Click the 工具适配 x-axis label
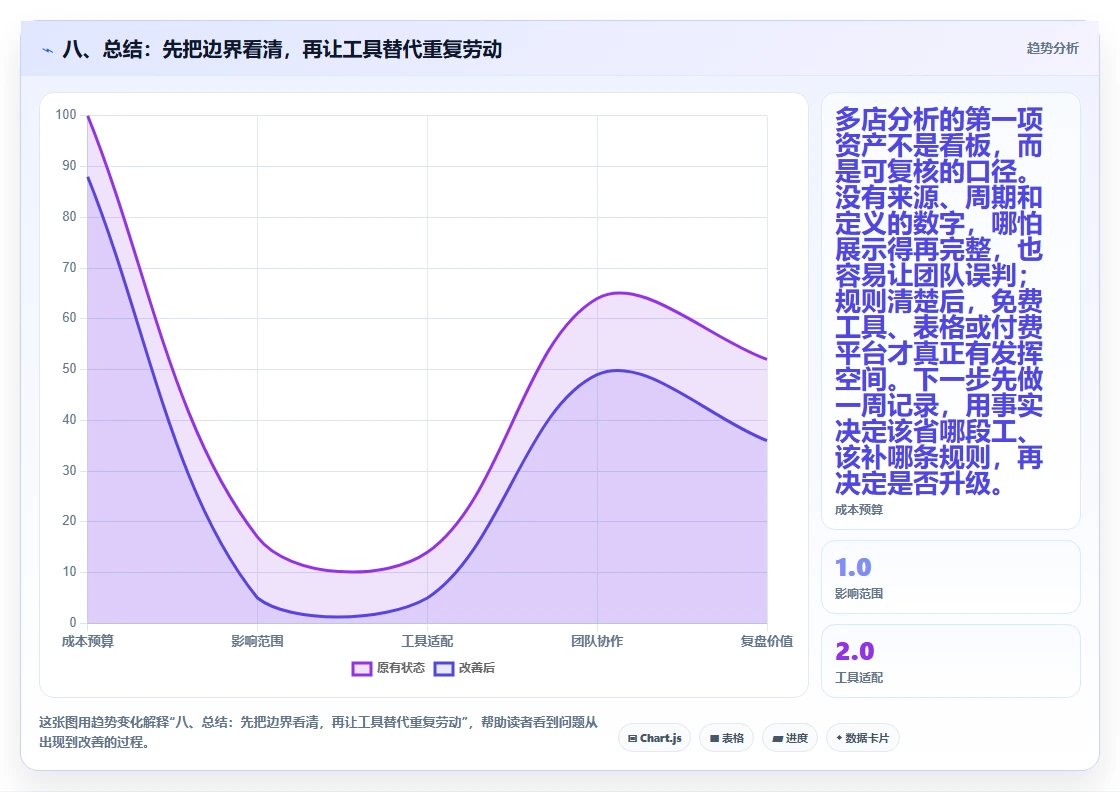This screenshot has height=792, width=1120. (427, 641)
